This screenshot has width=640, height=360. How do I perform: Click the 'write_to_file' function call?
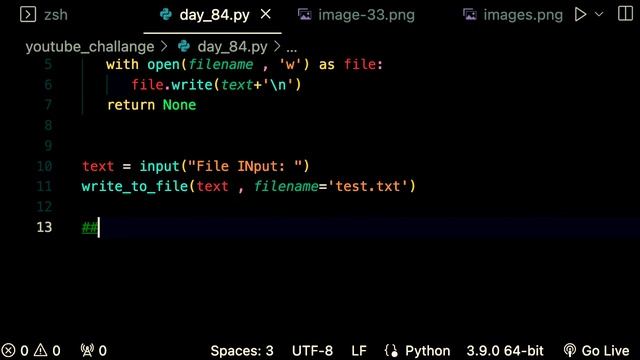click(135, 187)
